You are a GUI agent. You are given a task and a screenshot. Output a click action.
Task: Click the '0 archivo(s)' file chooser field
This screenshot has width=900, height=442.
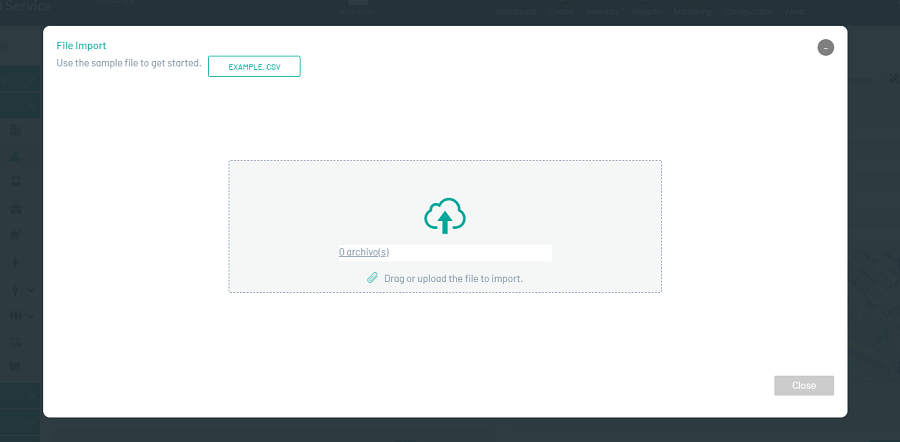click(x=445, y=253)
